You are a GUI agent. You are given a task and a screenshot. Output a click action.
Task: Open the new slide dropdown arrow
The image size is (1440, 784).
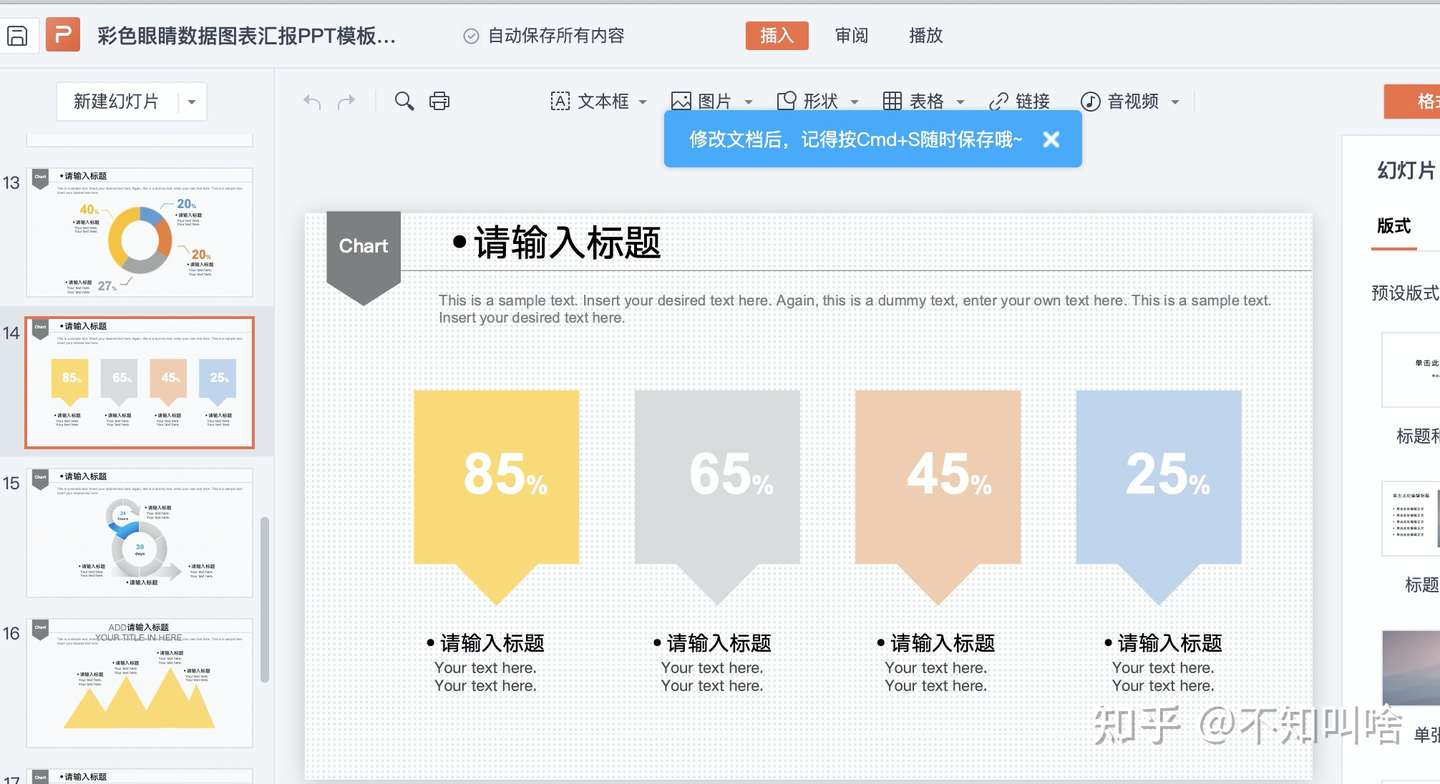(x=192, y=102)
